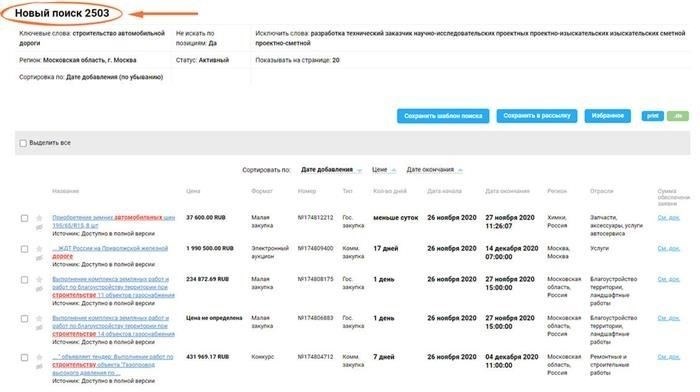
Task: Export results with the green .xls button
Action: [x=678, y=116]
